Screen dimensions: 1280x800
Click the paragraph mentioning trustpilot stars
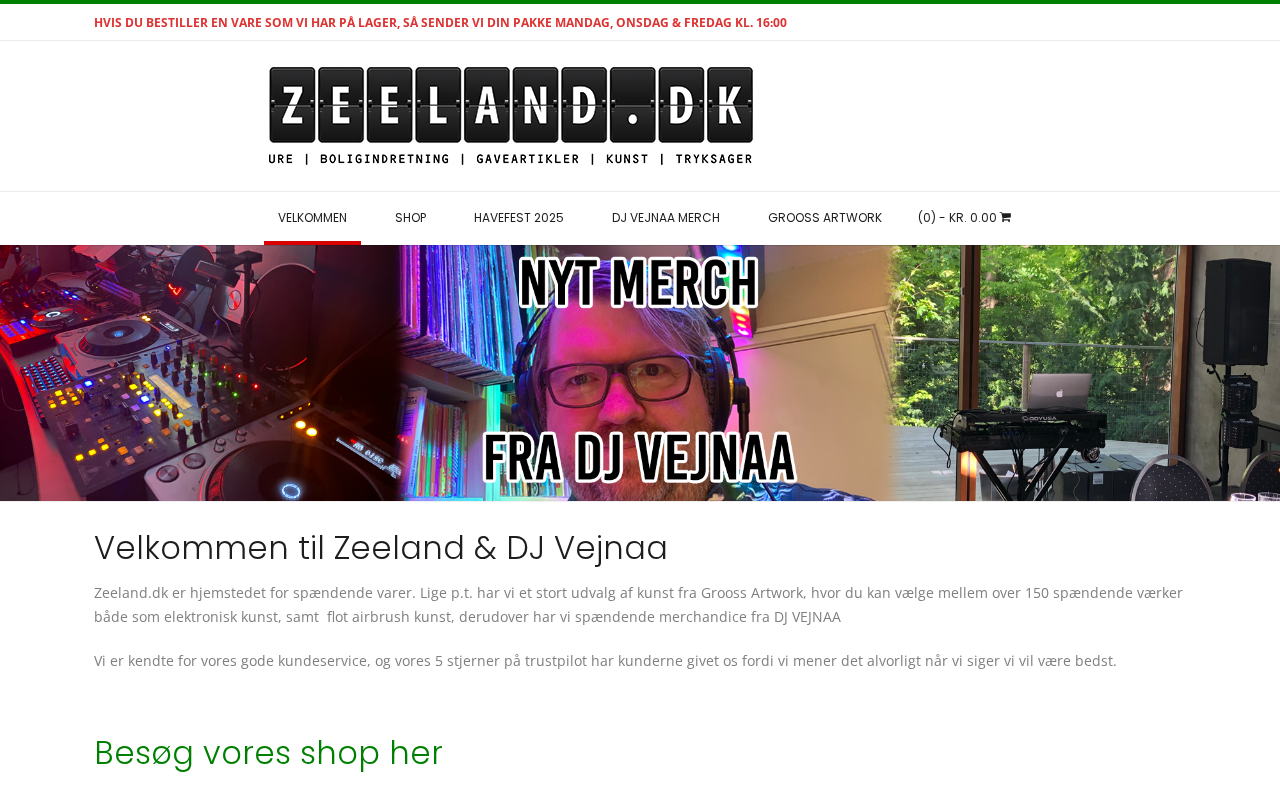coord(605,661)
